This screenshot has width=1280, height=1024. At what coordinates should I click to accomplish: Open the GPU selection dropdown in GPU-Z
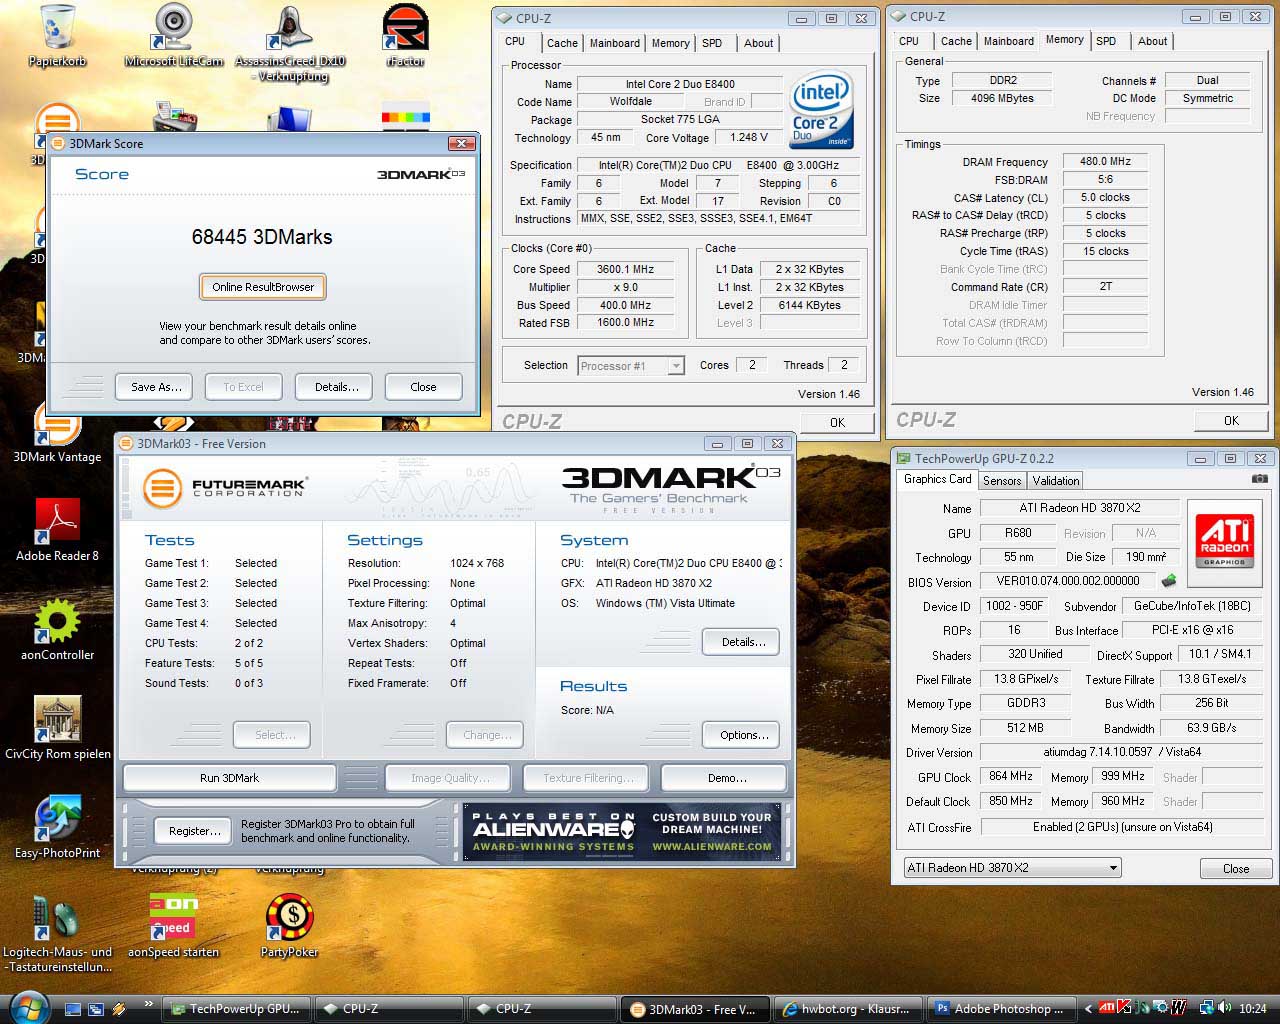[x=1011, y=867]
